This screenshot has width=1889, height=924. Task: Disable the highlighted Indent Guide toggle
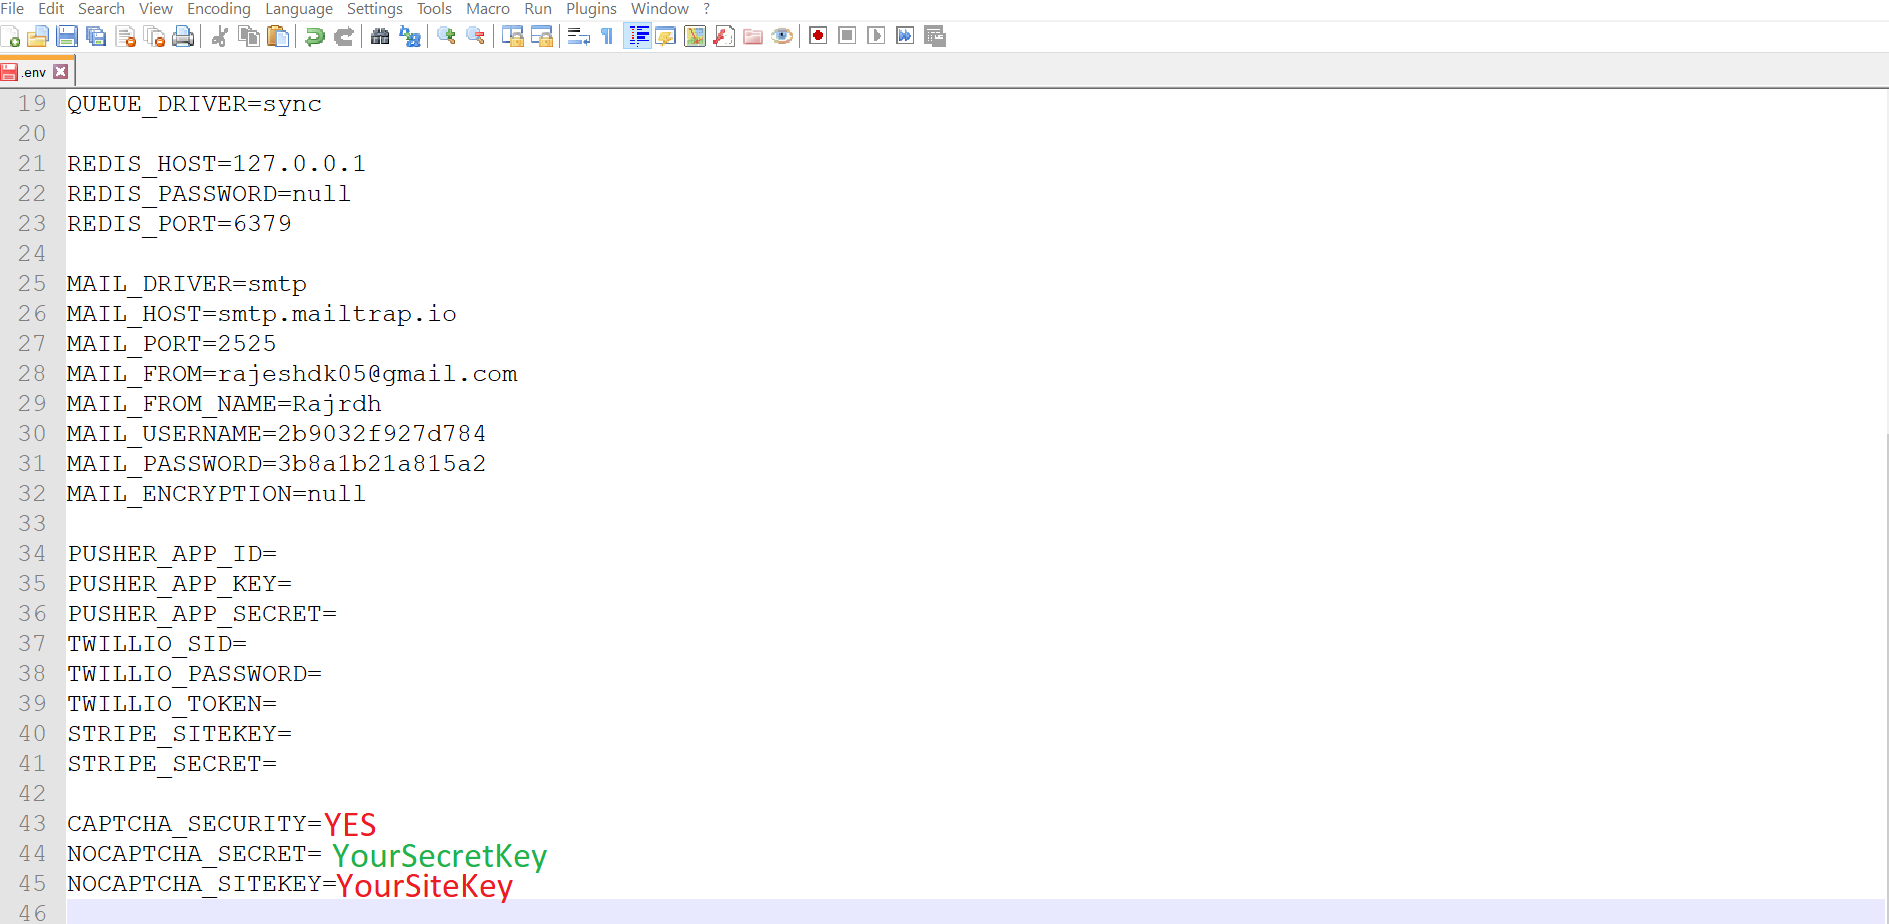[x=637, y=37]
